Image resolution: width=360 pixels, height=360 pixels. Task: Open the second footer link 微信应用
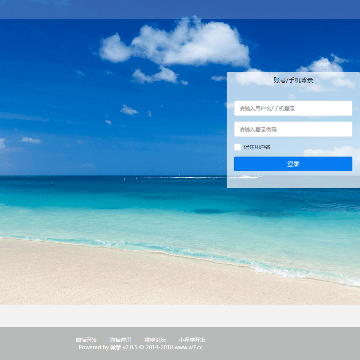click(x=120, y=340)
